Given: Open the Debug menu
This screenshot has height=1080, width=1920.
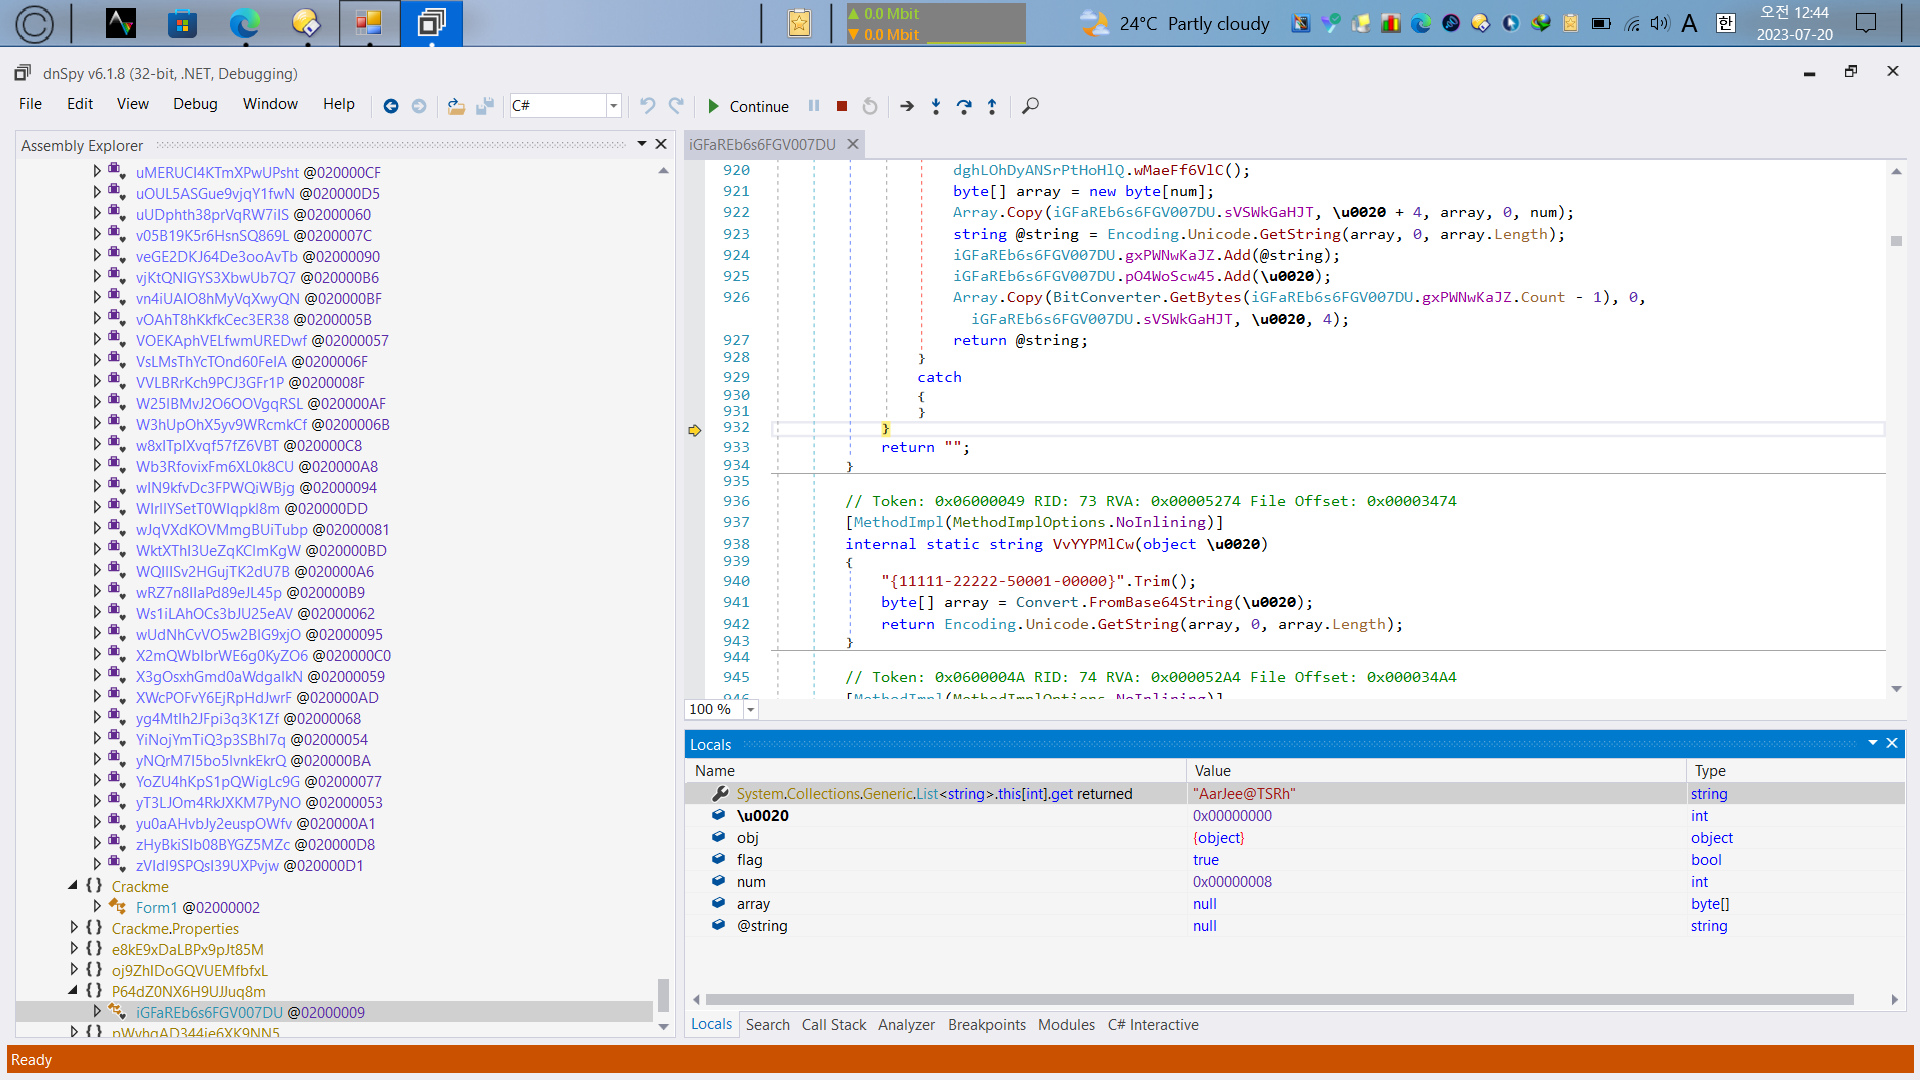Looking at the screenshot, I should (195, 104).
